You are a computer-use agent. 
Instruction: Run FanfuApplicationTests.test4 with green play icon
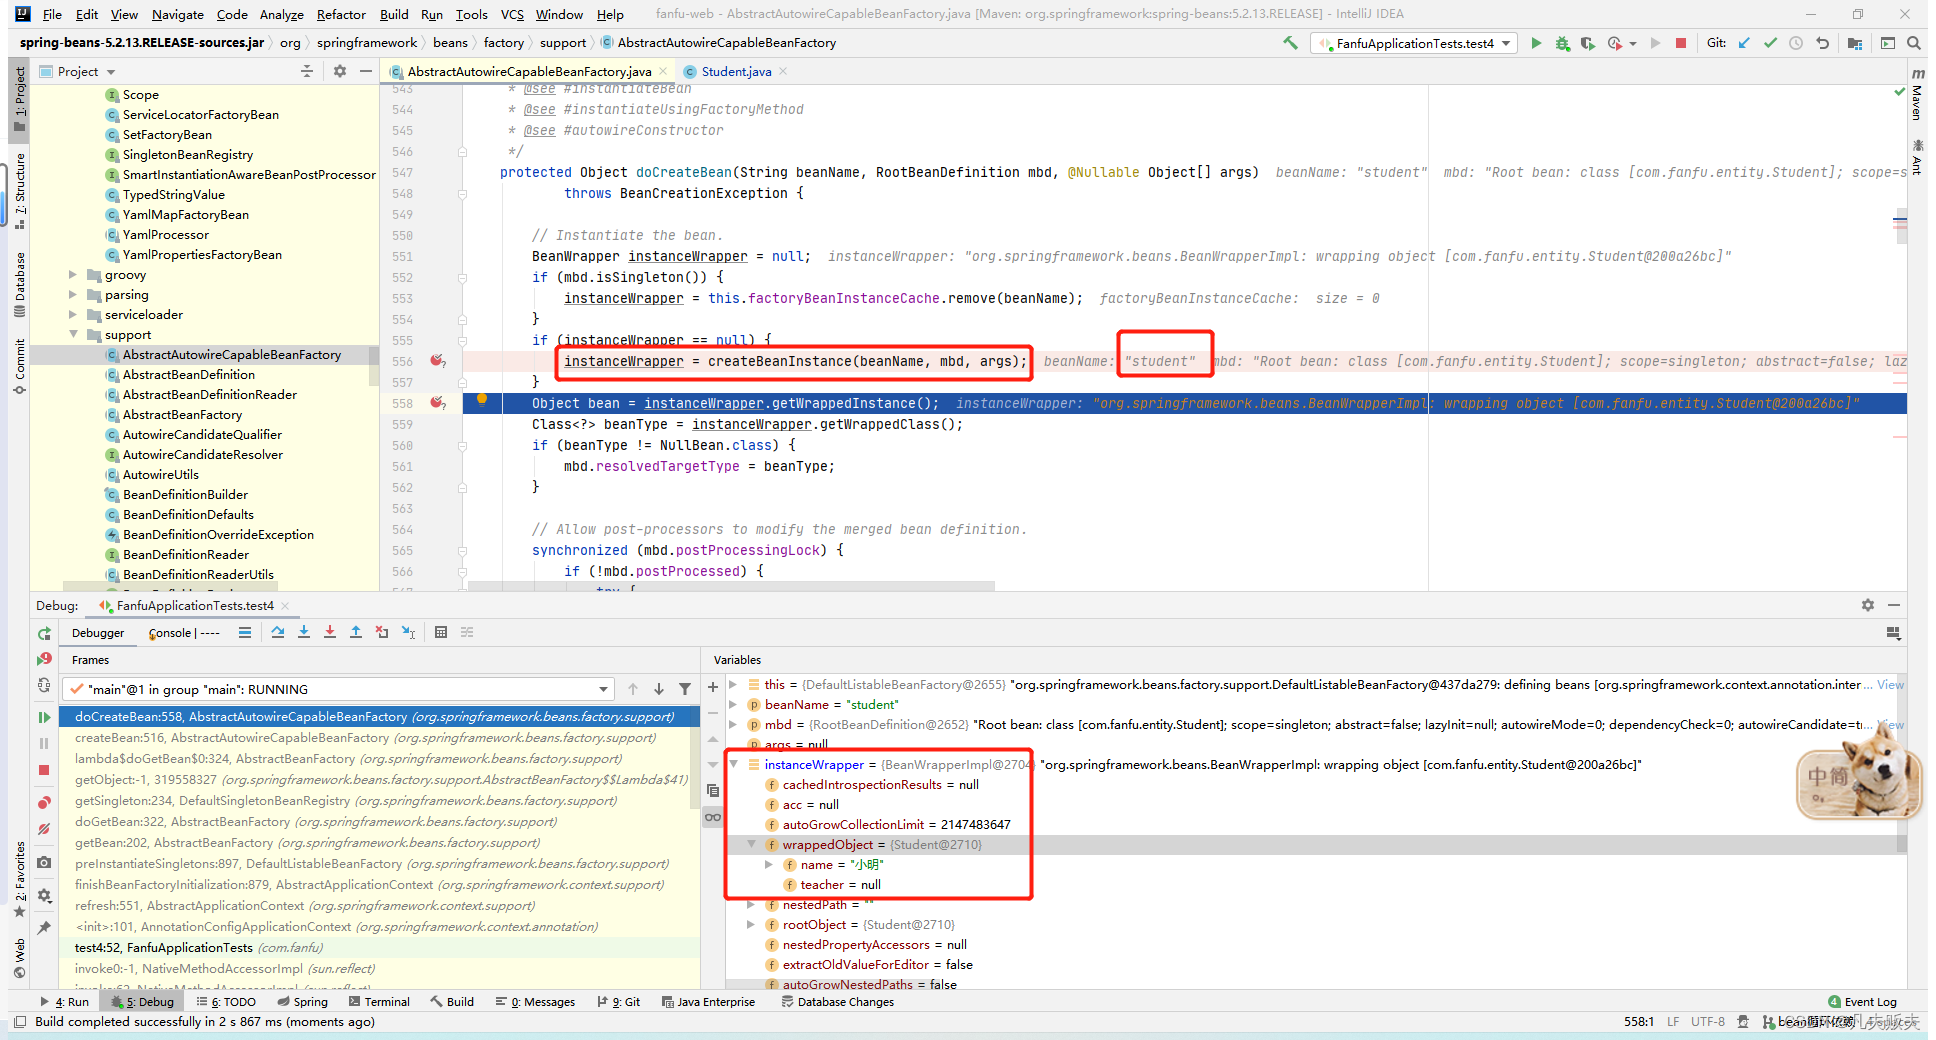click(x=1536, y=43)
